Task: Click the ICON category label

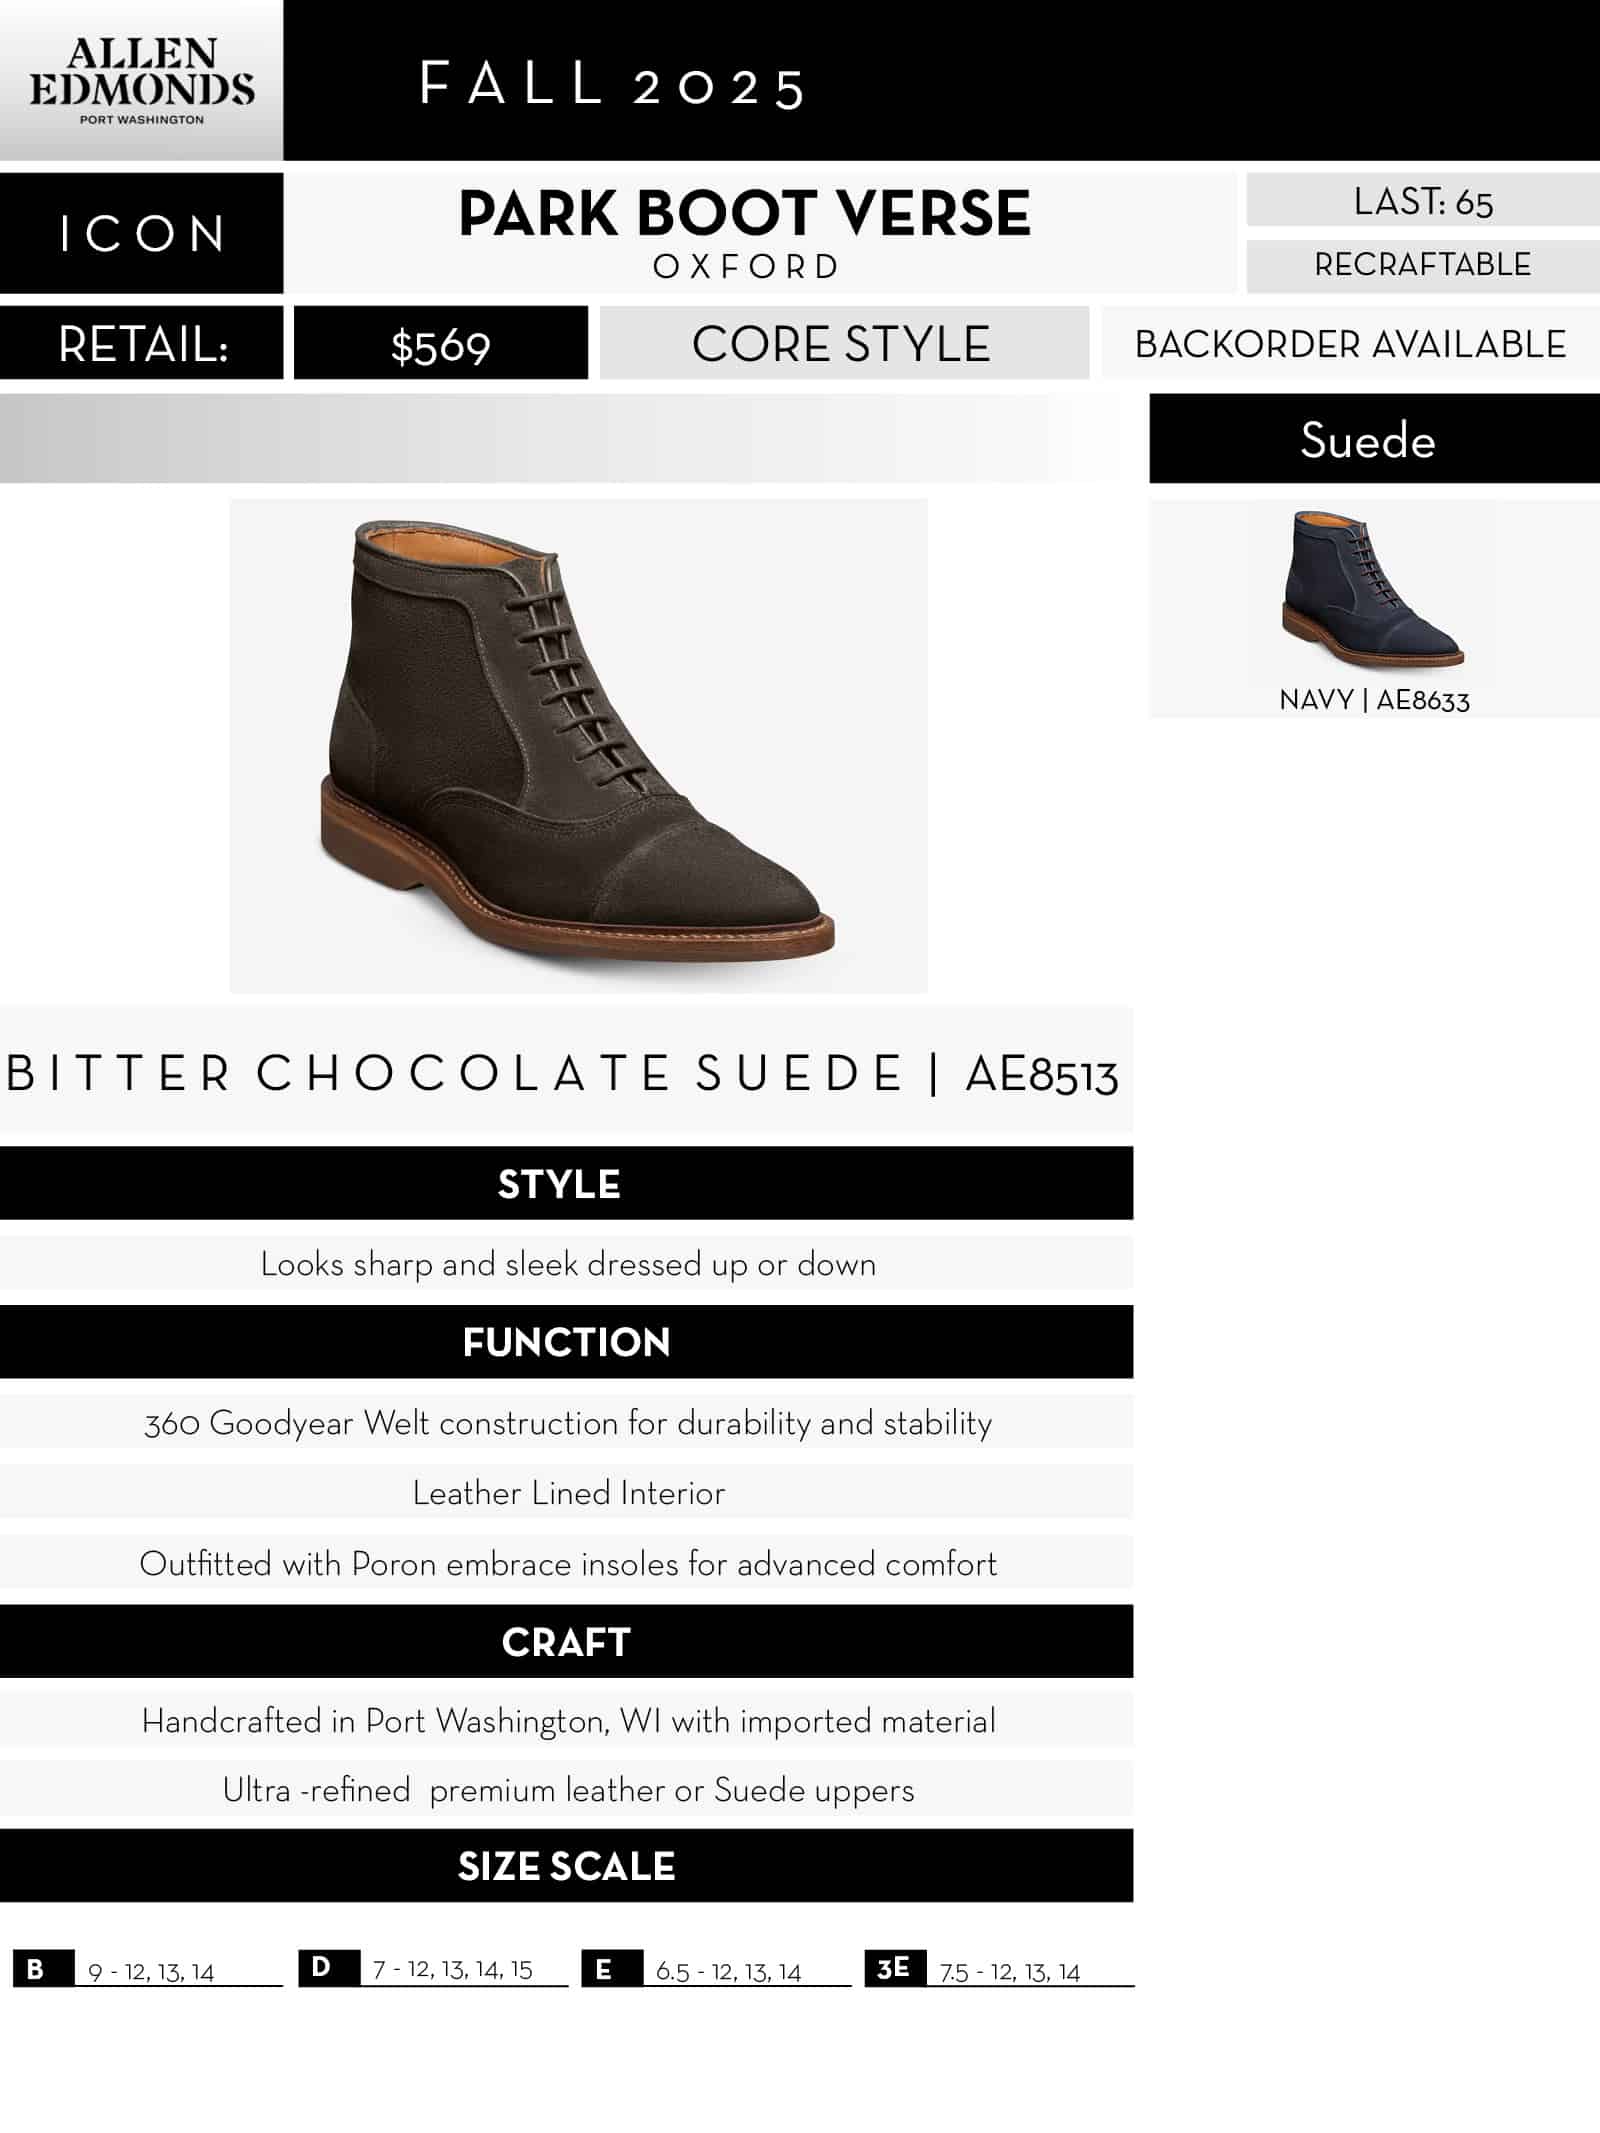Action: click(141, 234)
